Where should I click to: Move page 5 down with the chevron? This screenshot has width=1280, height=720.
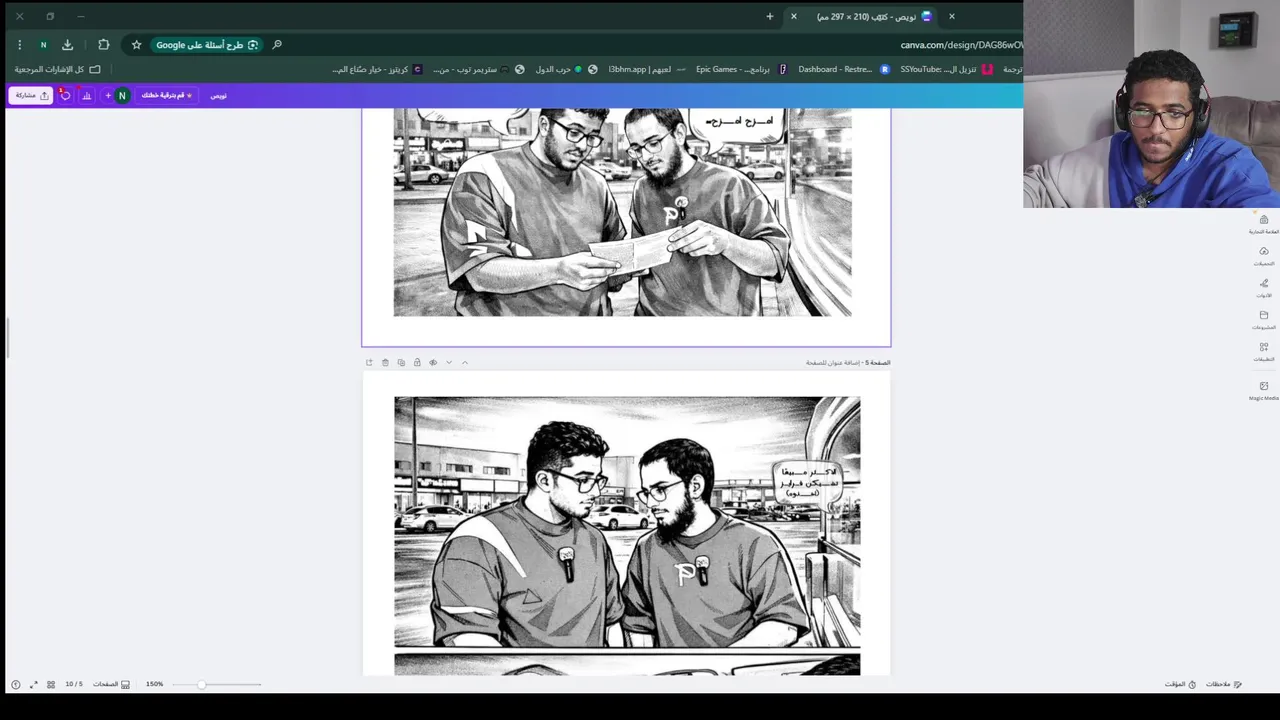[449, 362]
